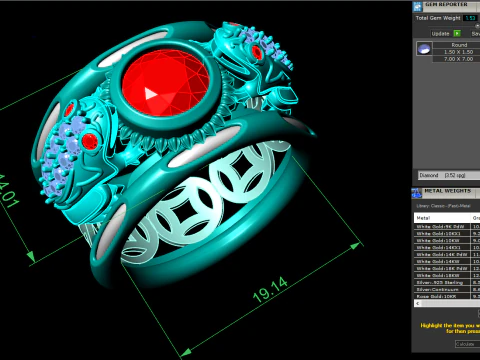Select the 1.50 X 1.50 gem size row
Screen dimensions: 480x360
458,52
